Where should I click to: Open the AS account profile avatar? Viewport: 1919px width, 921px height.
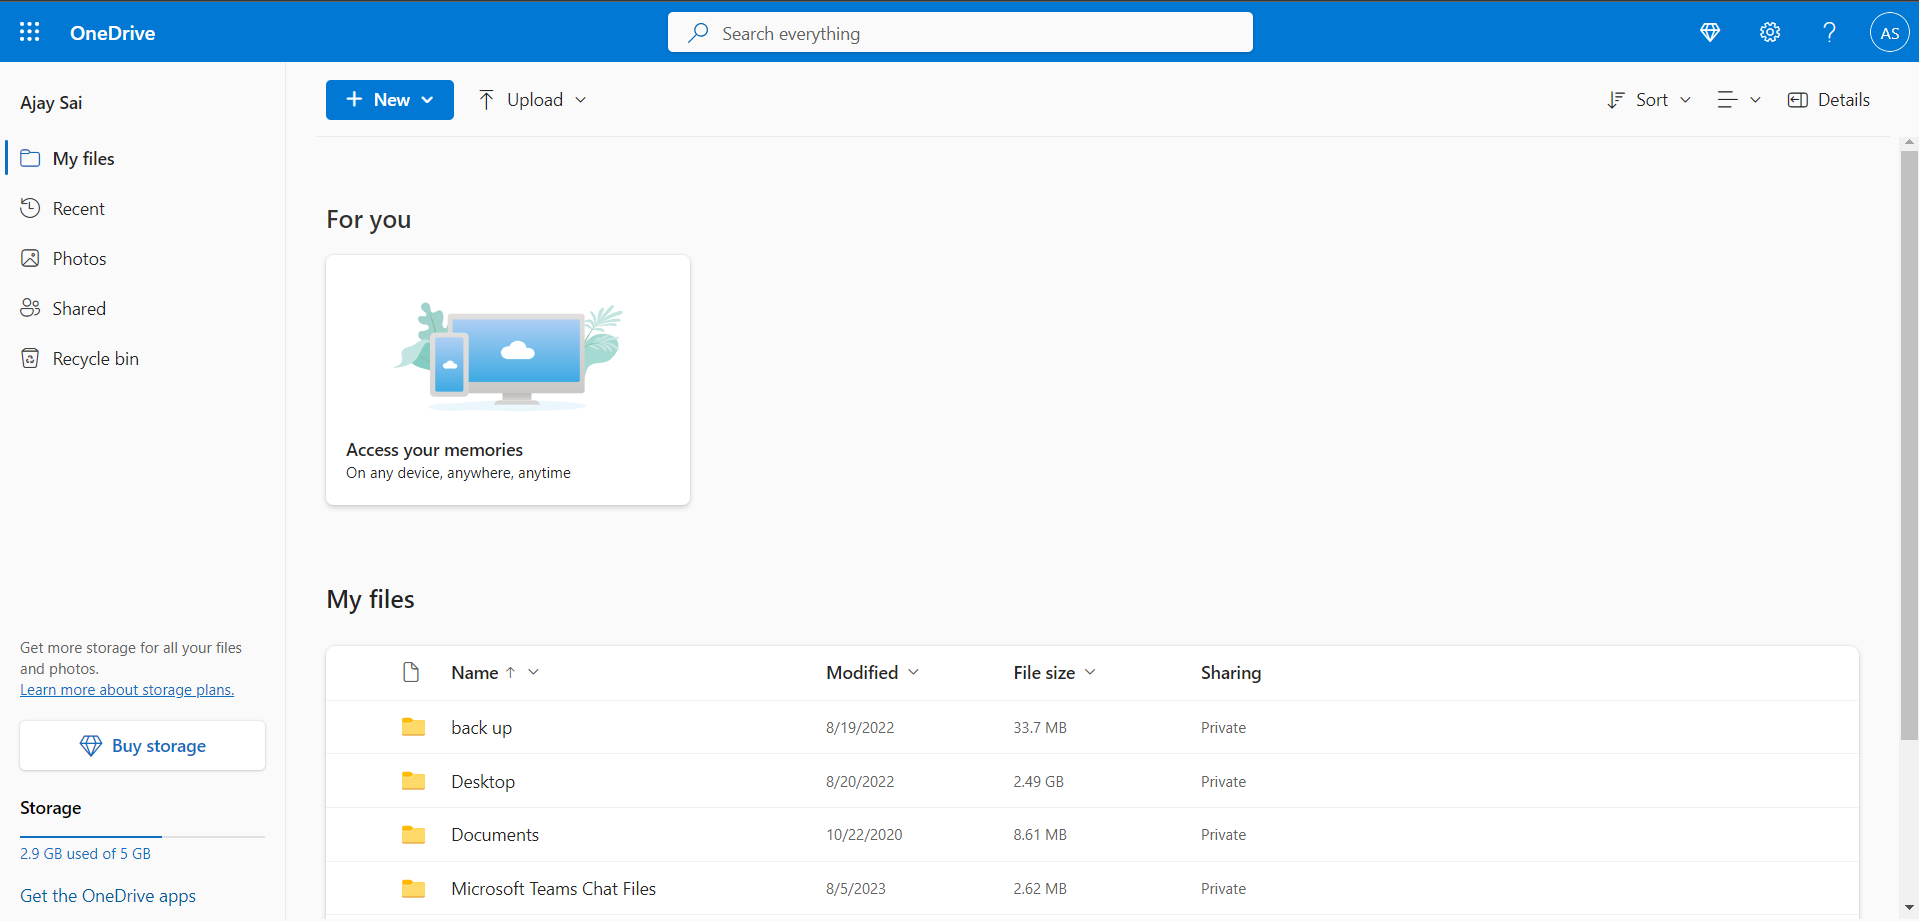[x=1889, y=32]
